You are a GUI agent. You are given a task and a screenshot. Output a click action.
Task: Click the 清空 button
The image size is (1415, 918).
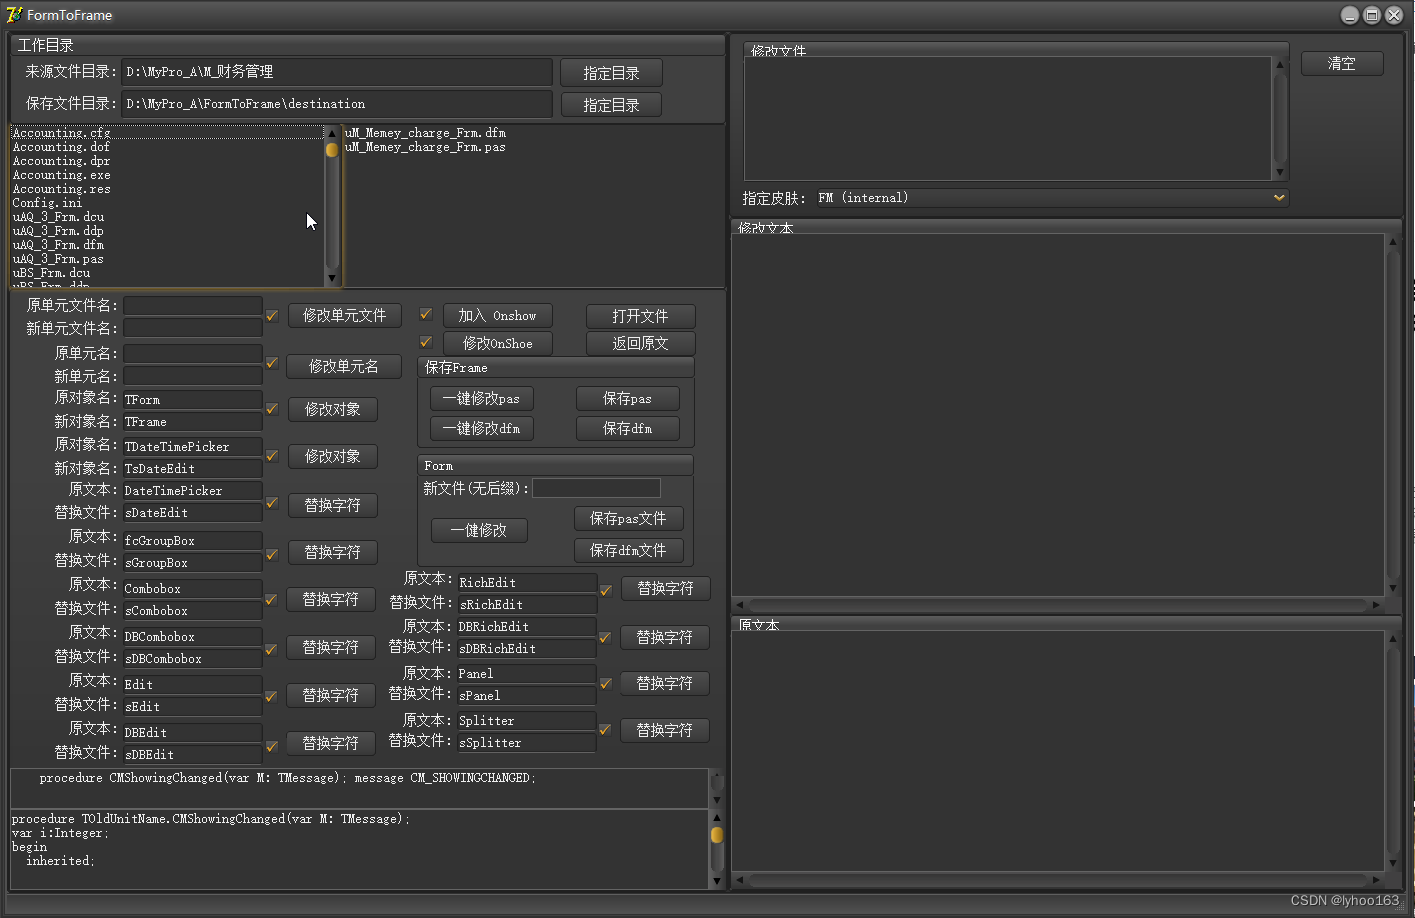click(1342, 63)
